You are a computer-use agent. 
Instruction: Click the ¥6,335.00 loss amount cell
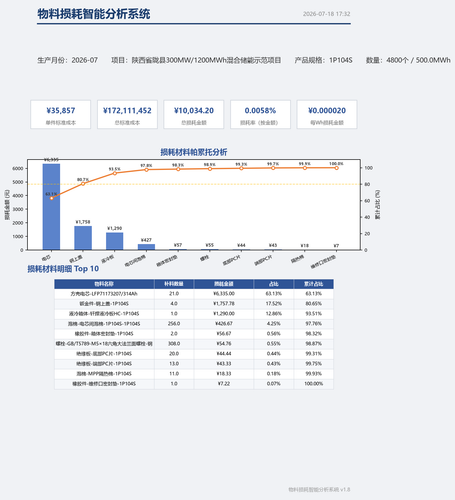click(x=224, y=294)
